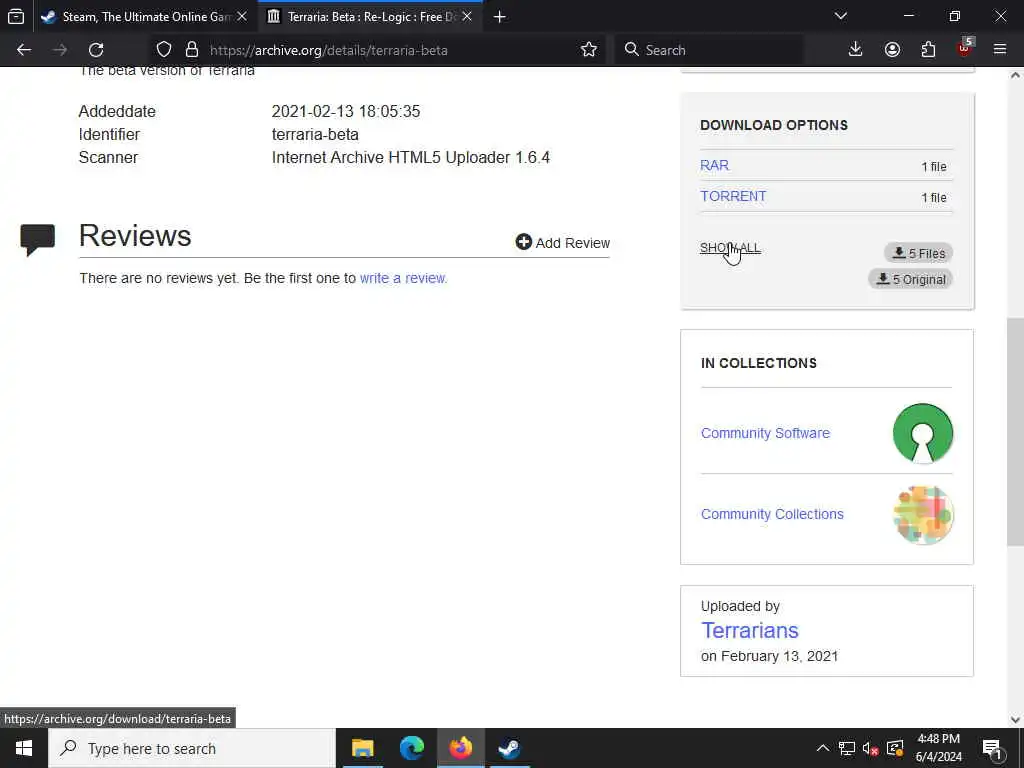Show hidden system tray icons chevron

click(823, 748)
